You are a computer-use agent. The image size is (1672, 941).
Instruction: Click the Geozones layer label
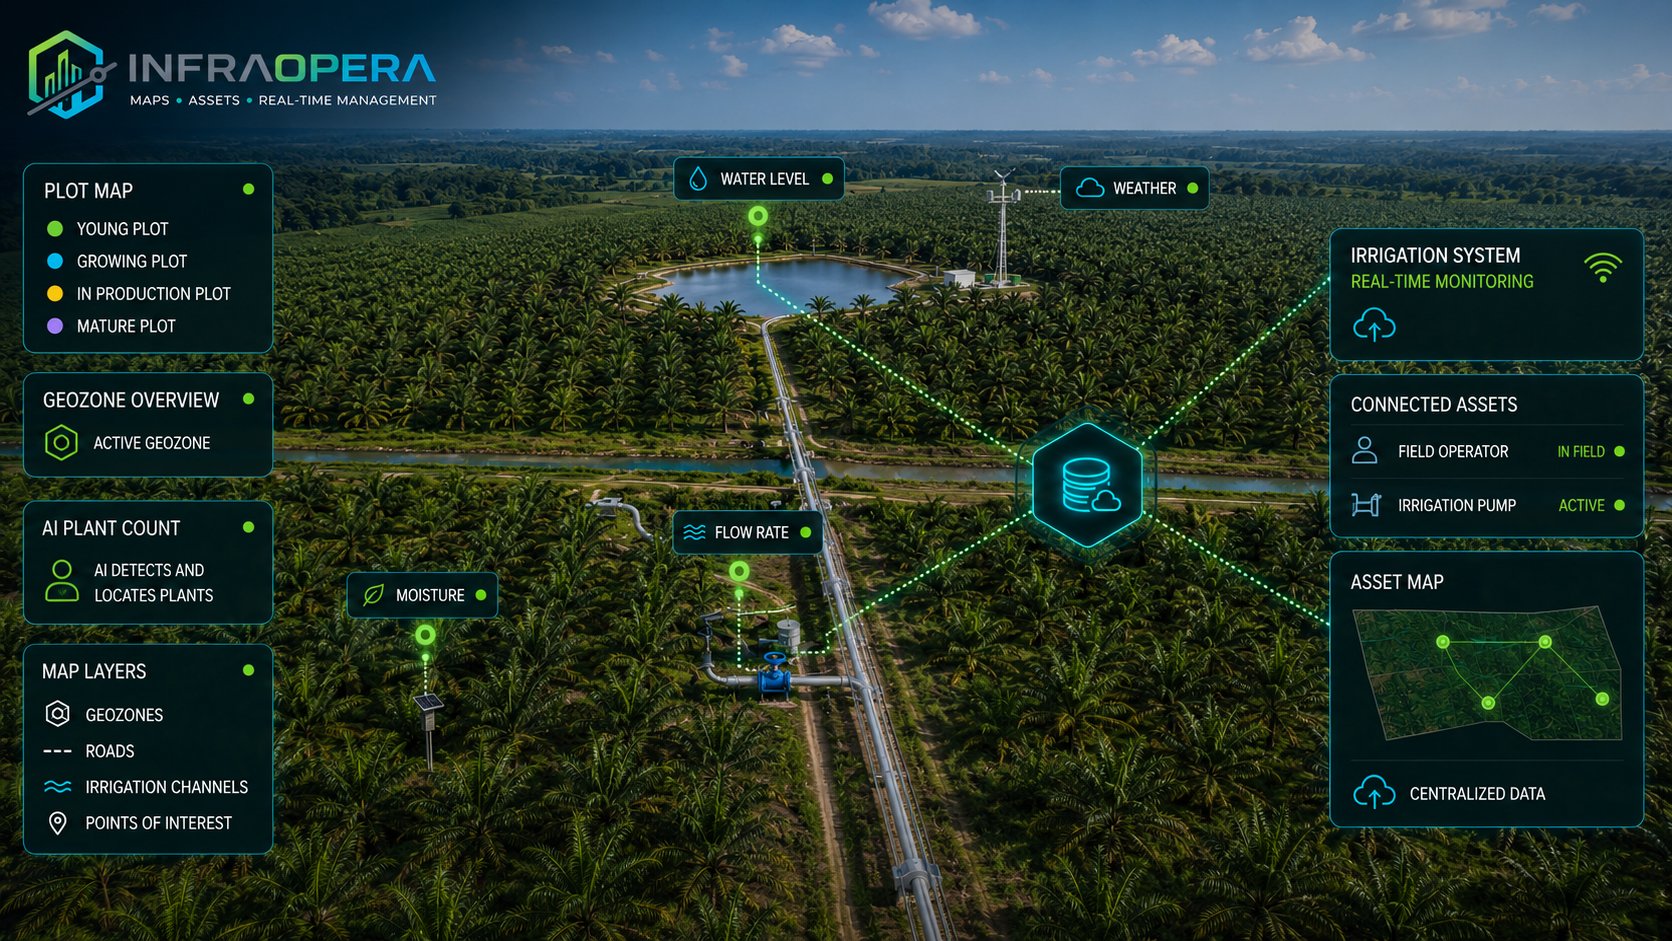pyautogui.click(x=124, y=715)
